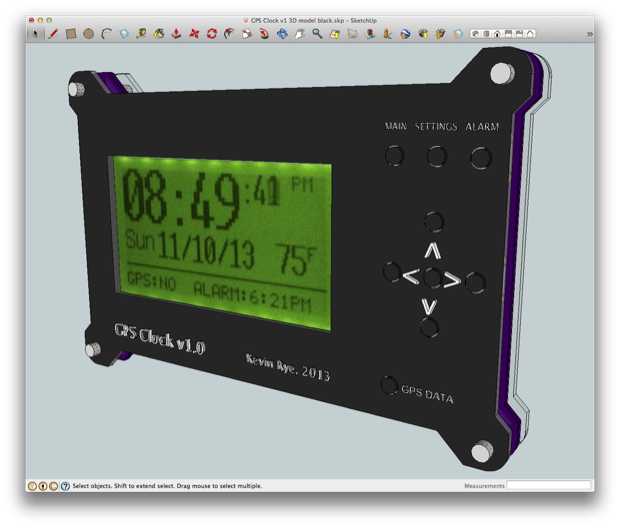The image size is (620, 527).
Task: Select the Select arrow tool
Action: tap(35, 34)
